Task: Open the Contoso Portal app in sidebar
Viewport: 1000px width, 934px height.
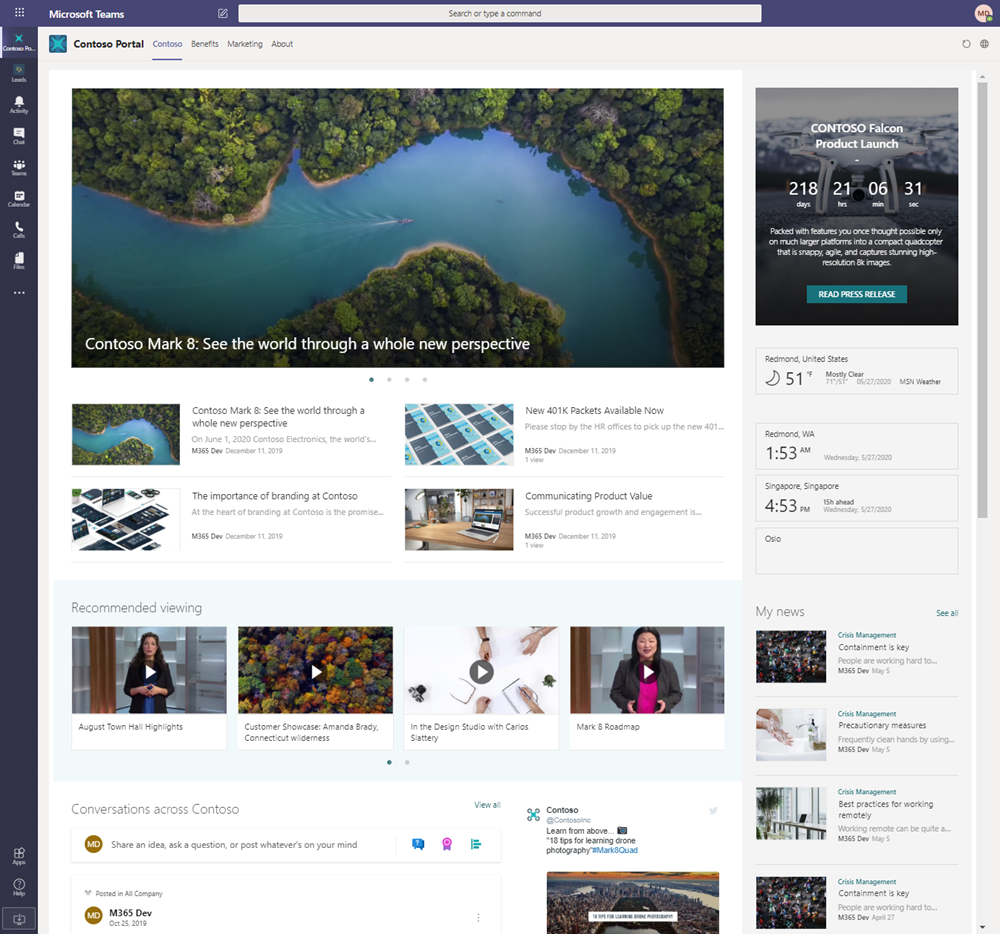Action: click(18, 42)
